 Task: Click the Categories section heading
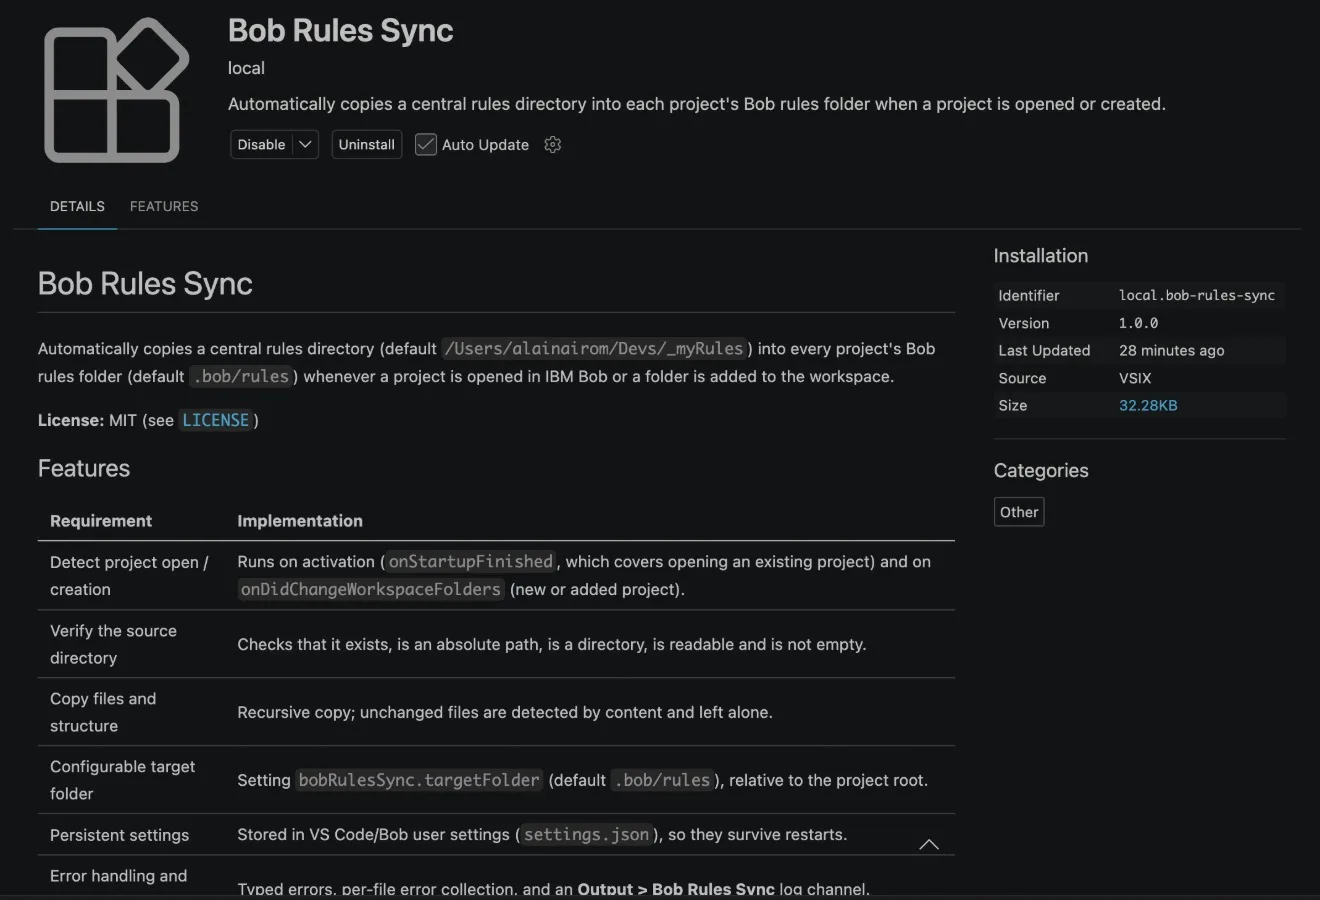(1041, 471)
